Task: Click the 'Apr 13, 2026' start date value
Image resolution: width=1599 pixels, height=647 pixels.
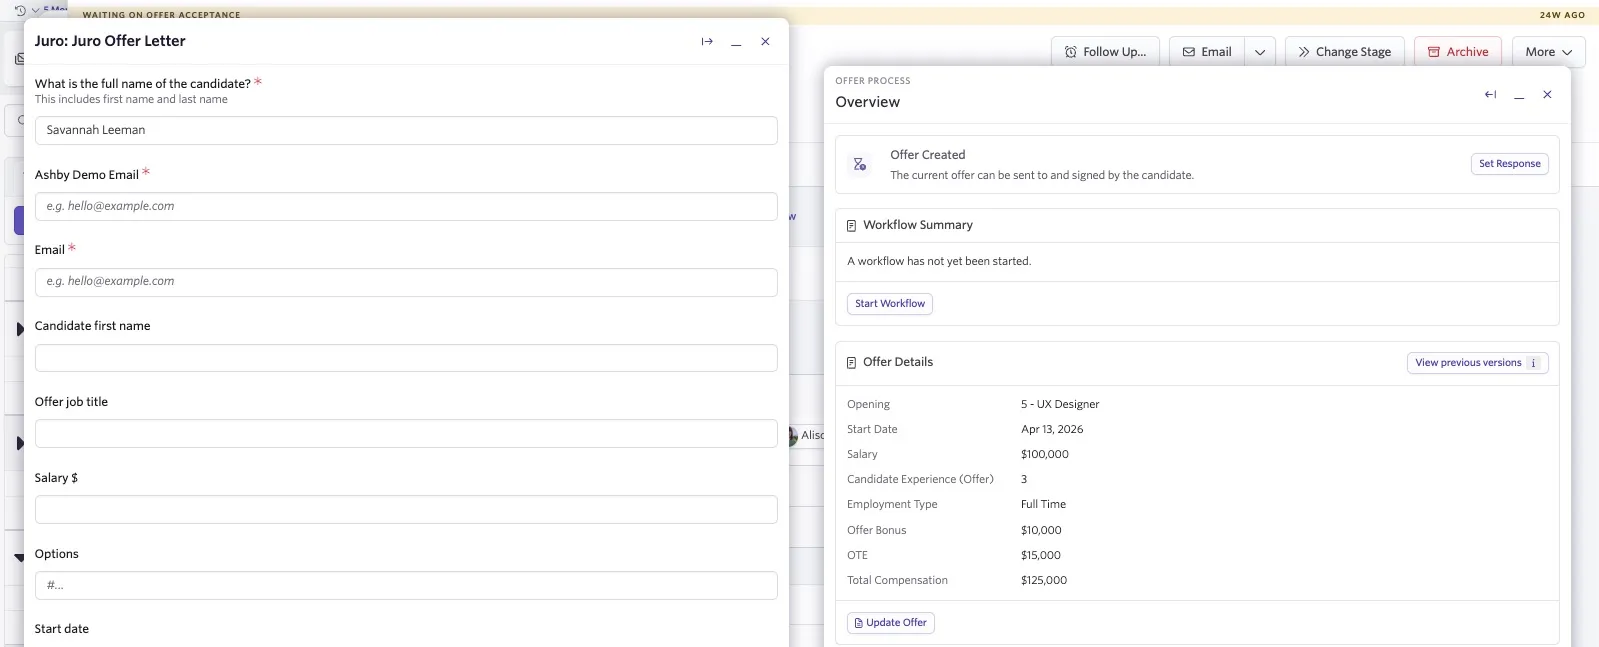Action: point(1052,429)
